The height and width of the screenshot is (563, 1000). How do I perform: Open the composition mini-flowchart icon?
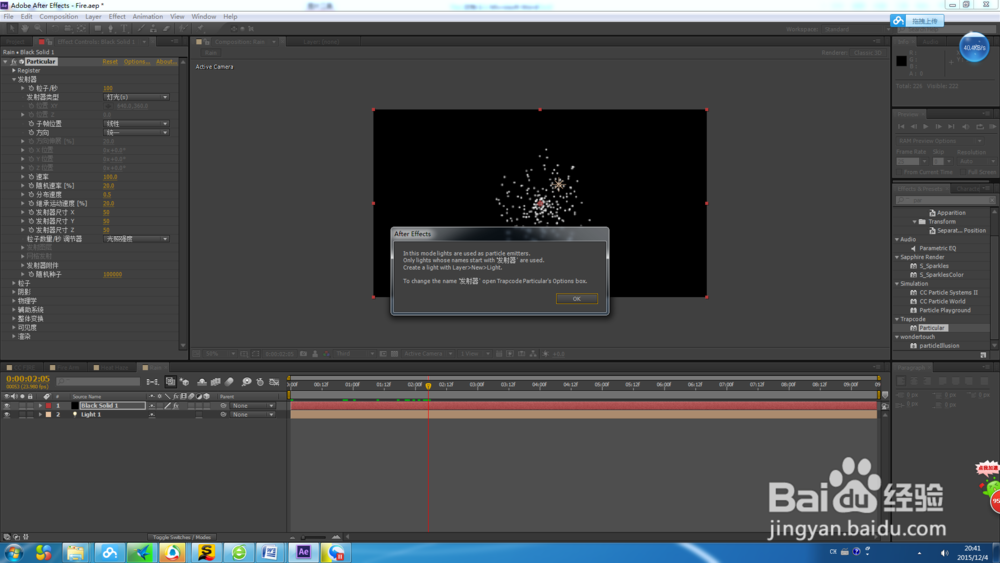[152, 382]
